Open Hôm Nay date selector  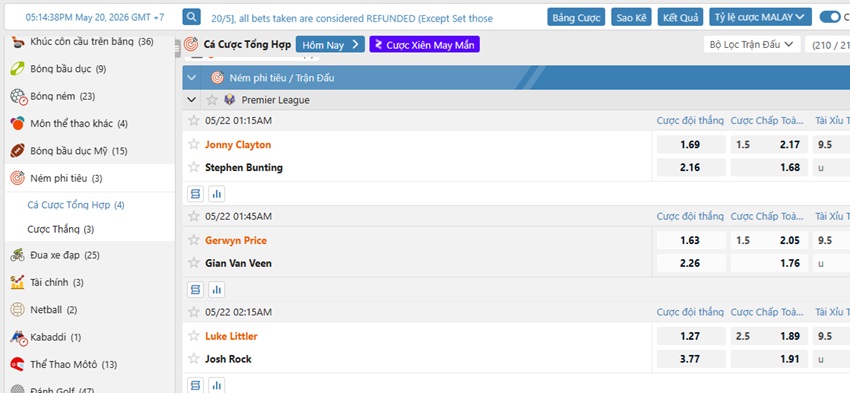click(x=330, y=44)
